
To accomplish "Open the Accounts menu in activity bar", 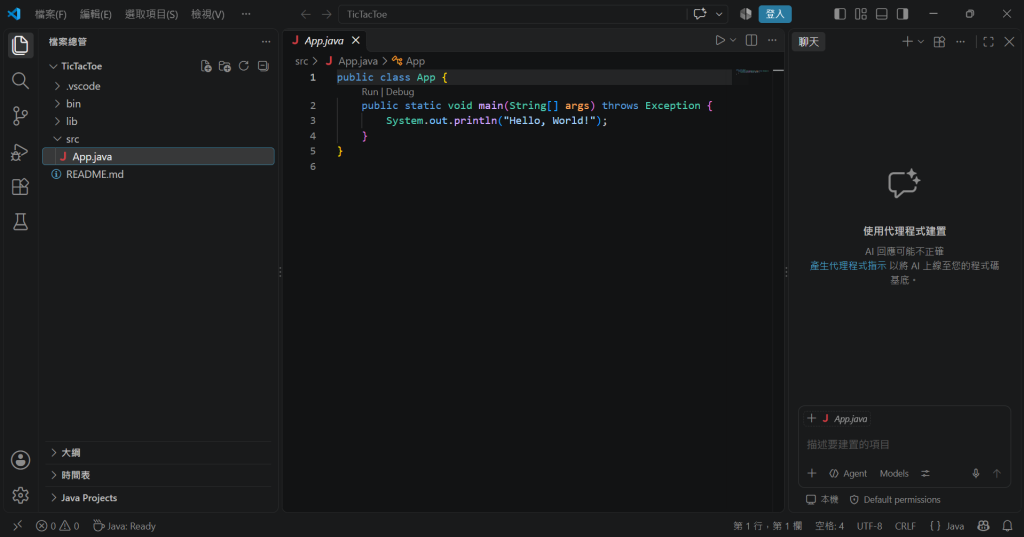I will point(20,460).
